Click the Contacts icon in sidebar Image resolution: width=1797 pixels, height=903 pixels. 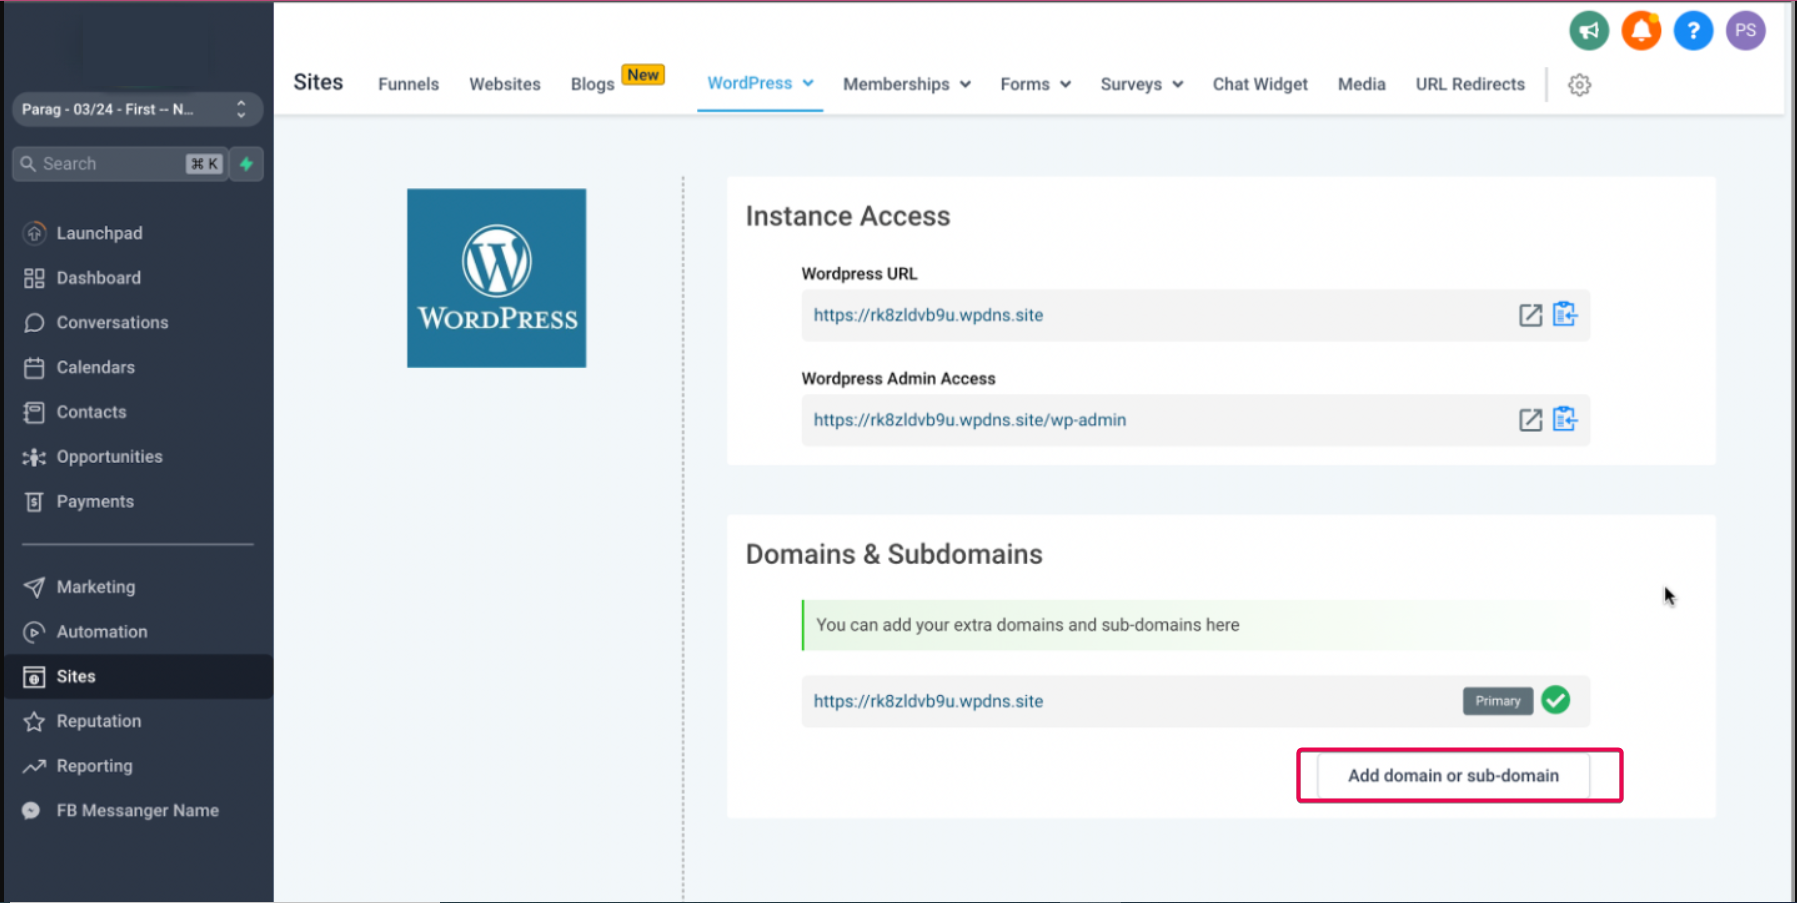(x=34, y=412)
